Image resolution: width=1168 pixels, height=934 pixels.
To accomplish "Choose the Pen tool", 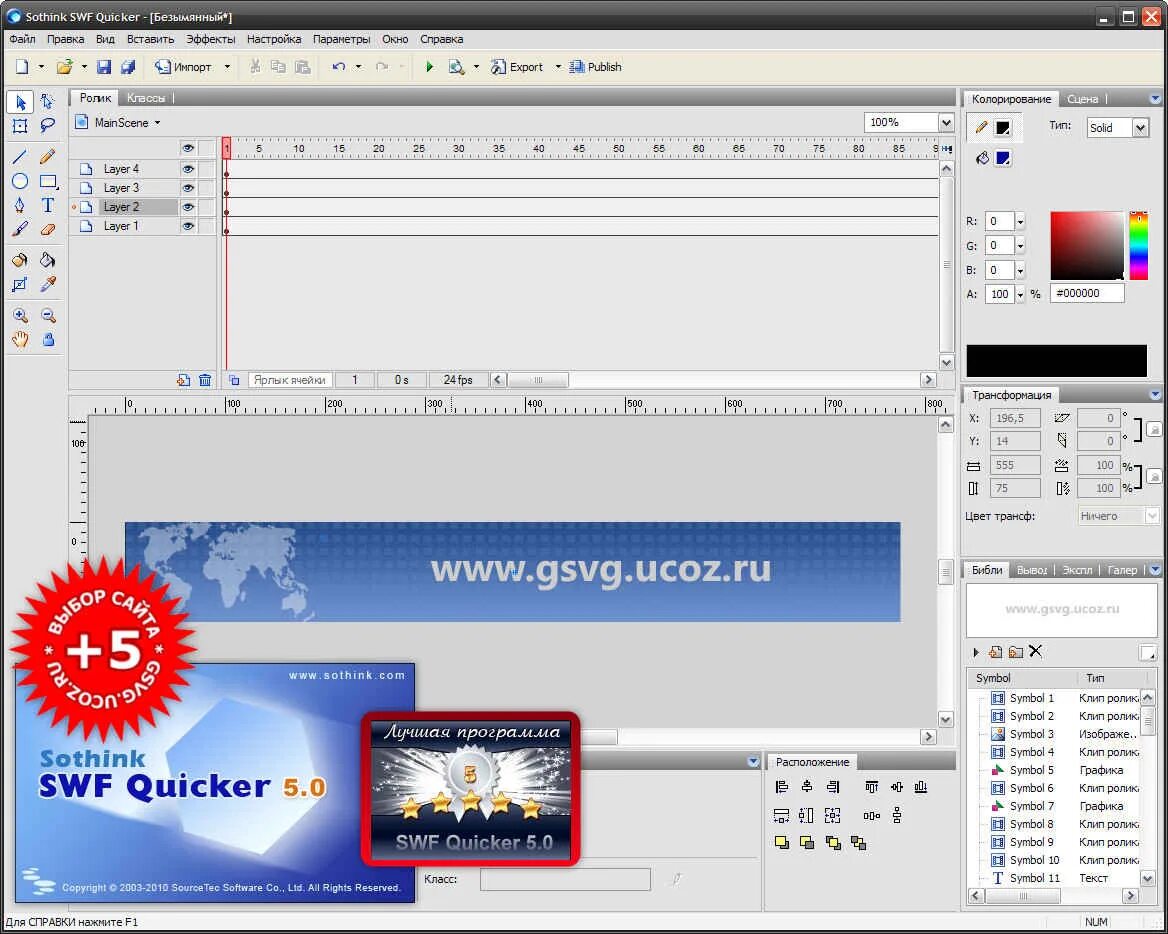I will (x=20, y=206).
